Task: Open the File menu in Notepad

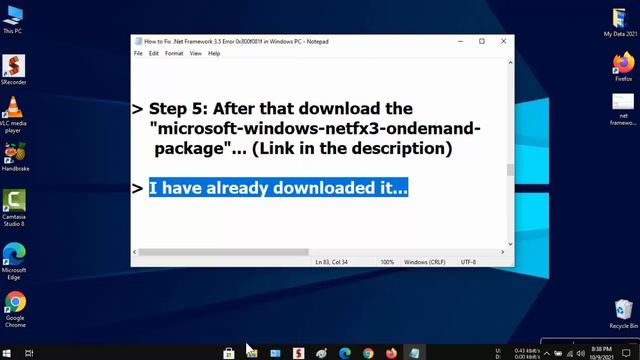Action: [x=138, y=53]
